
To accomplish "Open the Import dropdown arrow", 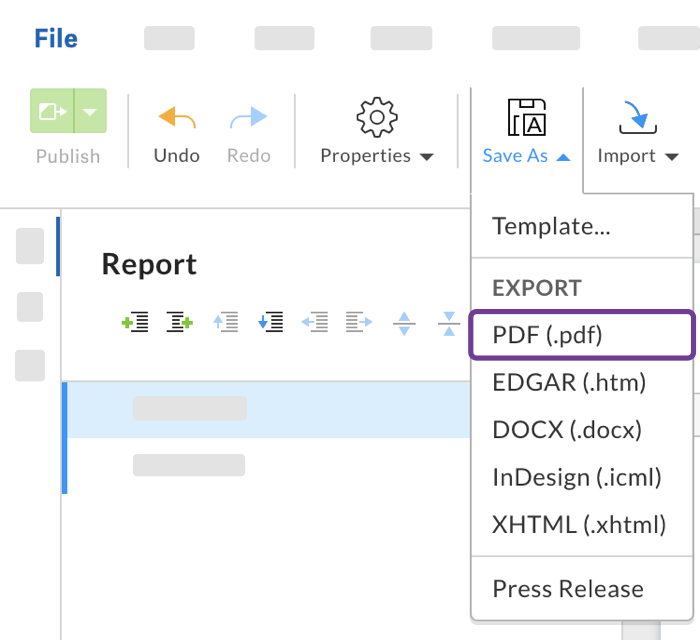I will (671, 157).
